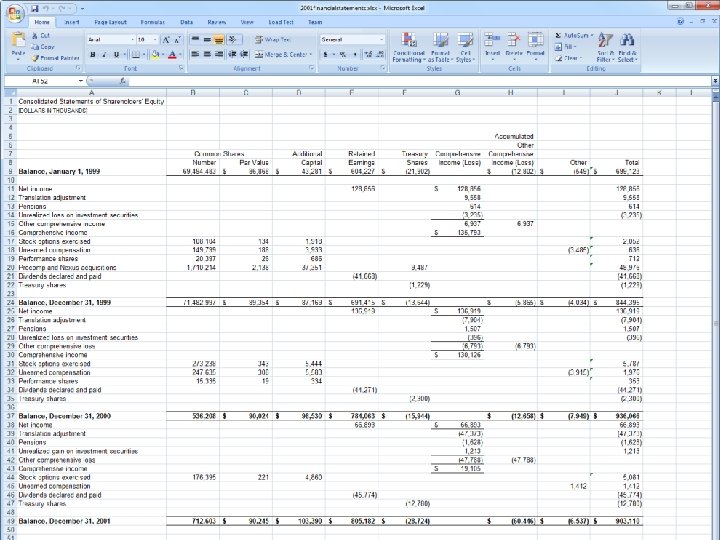The height and width of the screenshot is (540, 720).
Task: Align text to the left
Action: tap(195, 54)
